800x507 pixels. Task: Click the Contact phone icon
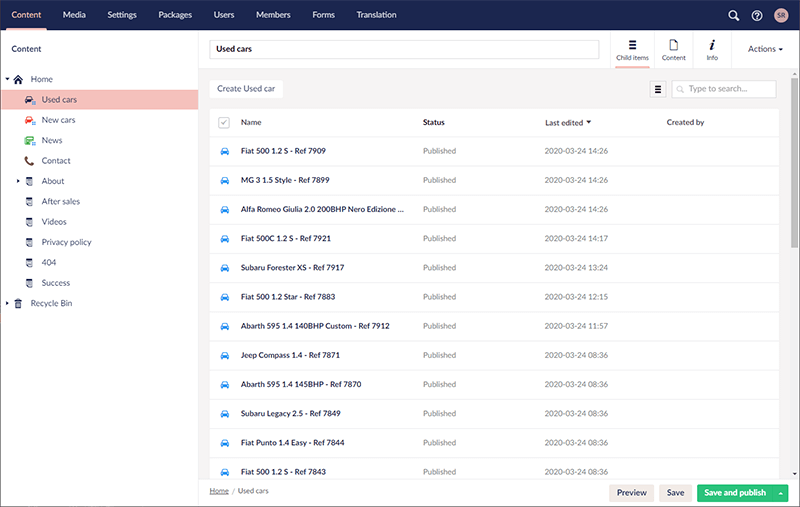click(x=29, y=161)
